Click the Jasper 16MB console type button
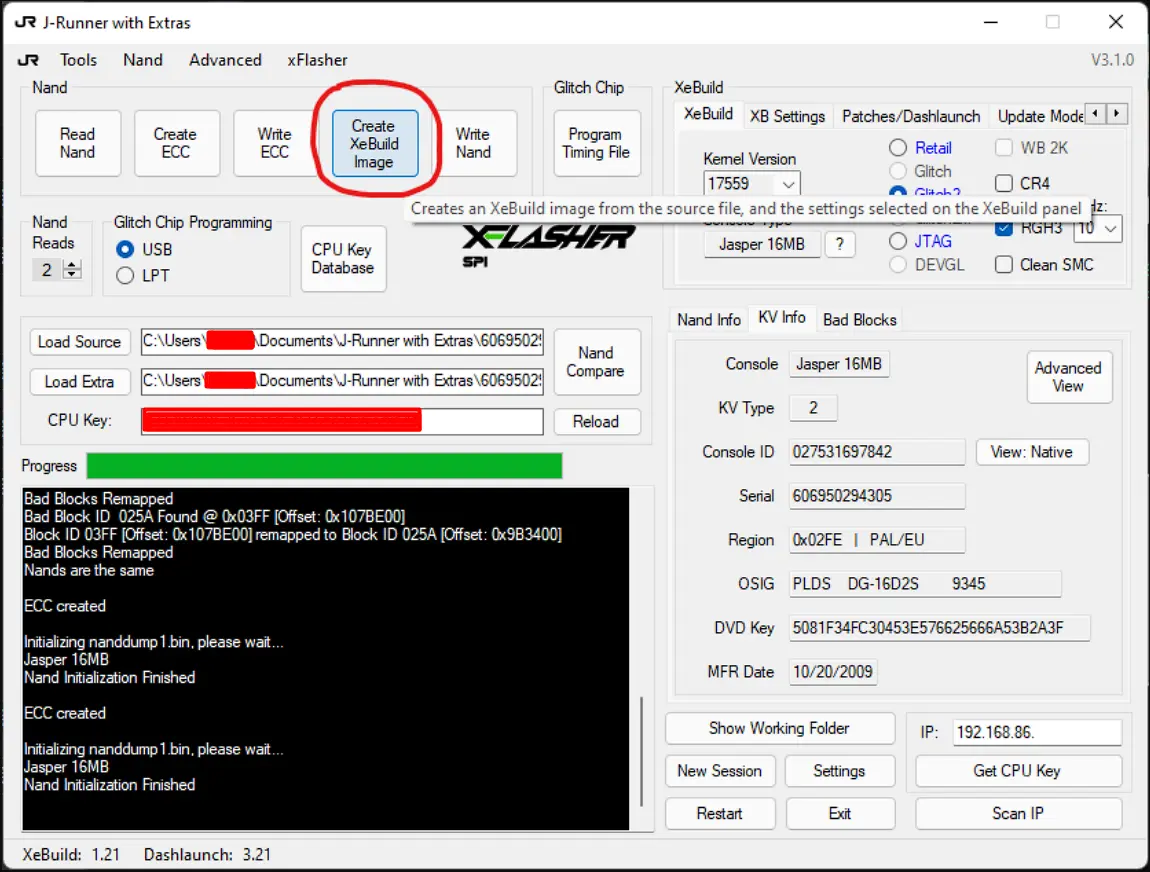Screen dimensions: 1150x872 tap(762, 244)
